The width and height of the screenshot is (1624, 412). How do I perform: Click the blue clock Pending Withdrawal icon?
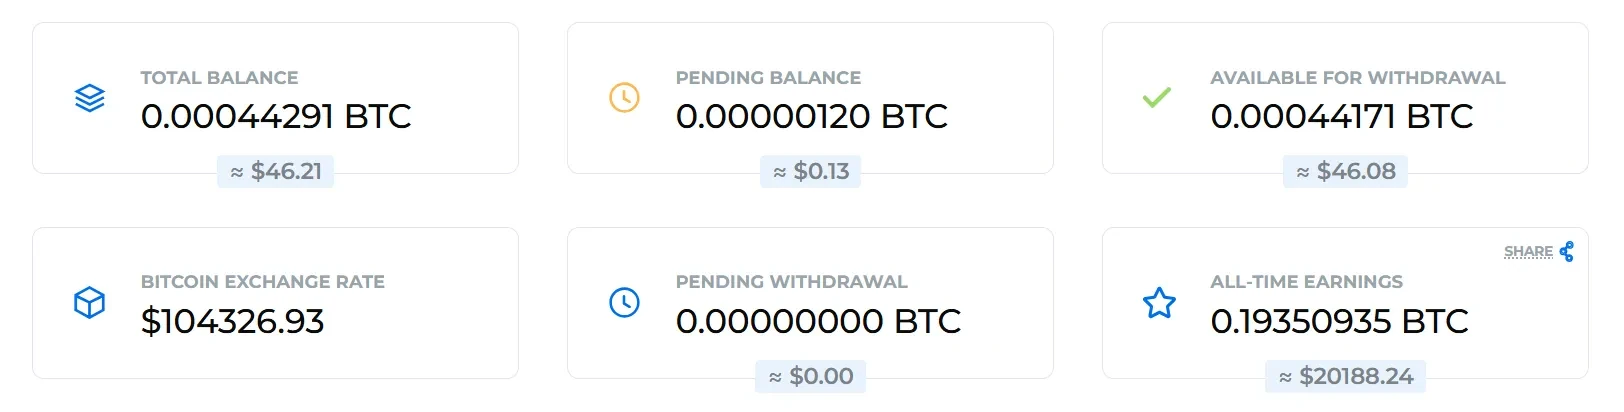click(x=625, y=302)
